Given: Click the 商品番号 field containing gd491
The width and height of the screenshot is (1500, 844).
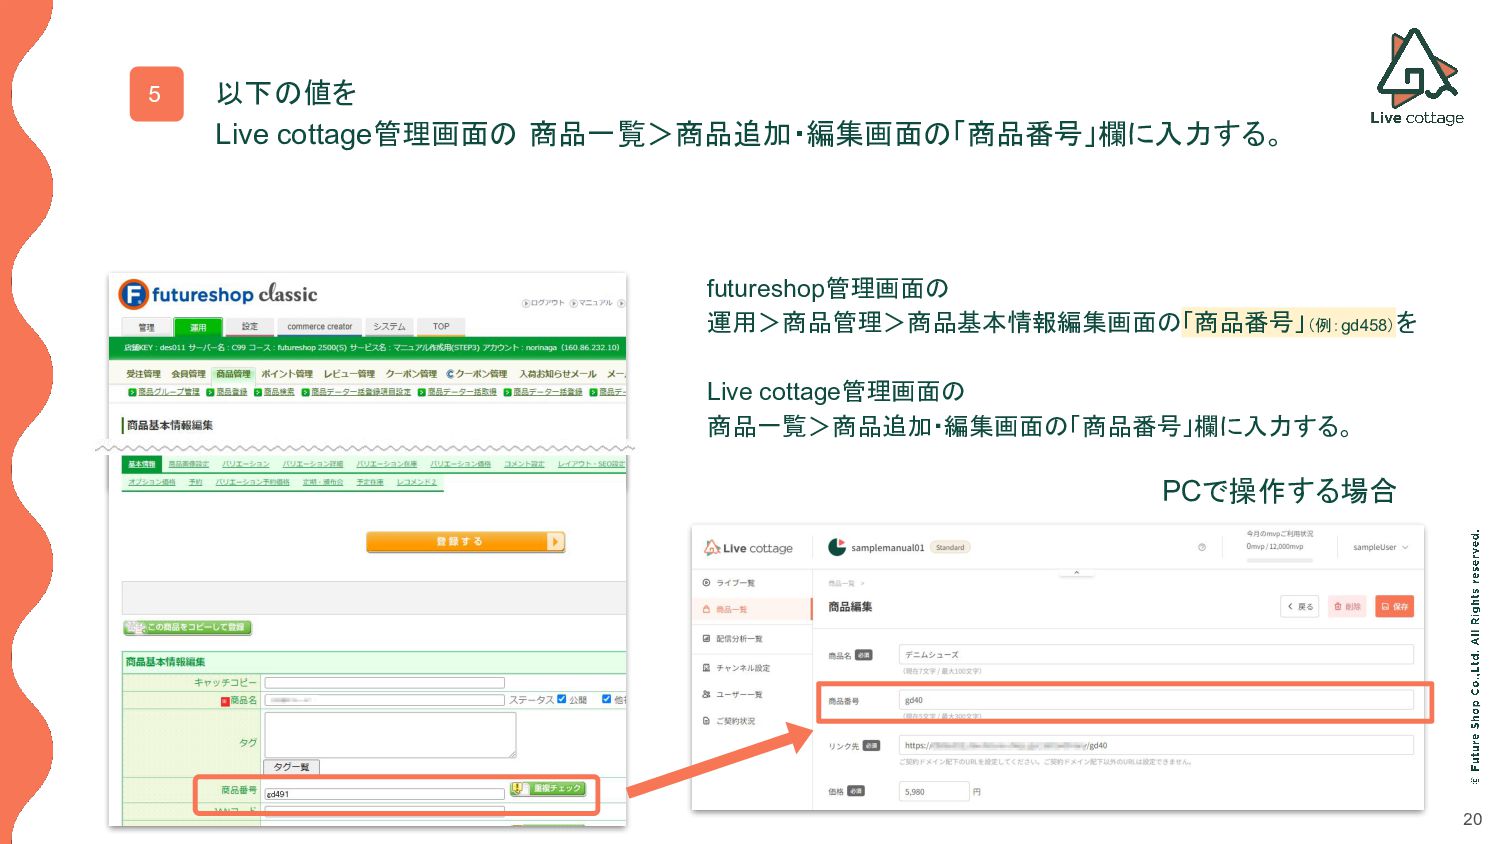Looking at the screenshot, I should [x=384, y=794].
